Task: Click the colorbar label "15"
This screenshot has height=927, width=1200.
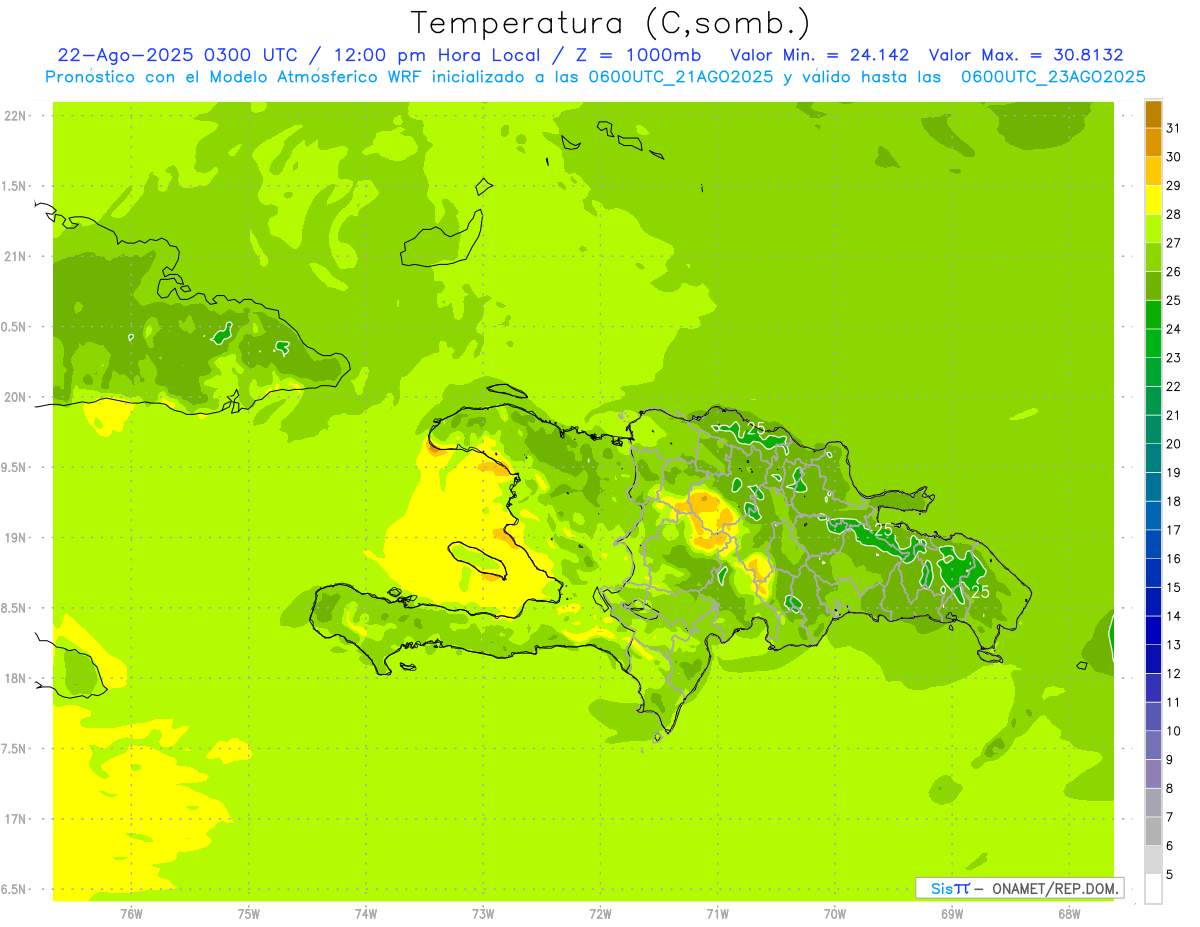Action: 1173,587
